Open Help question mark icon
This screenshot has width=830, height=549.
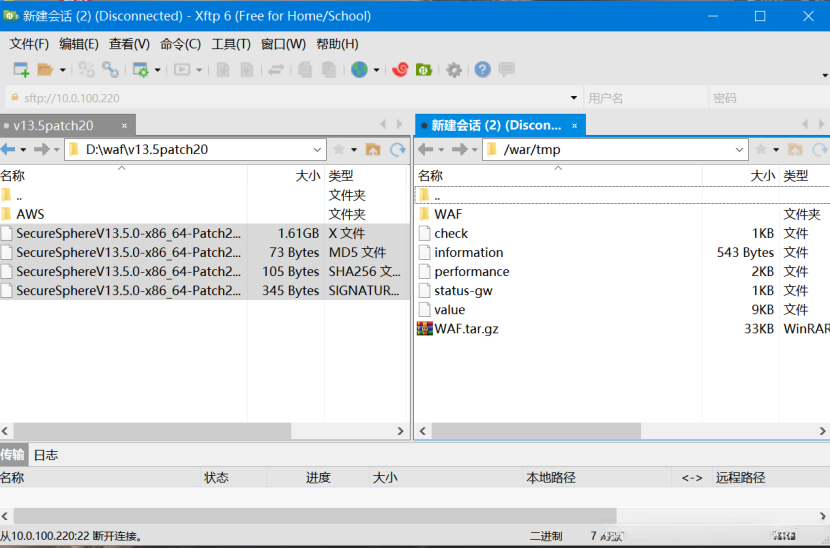pyautogui.click(x=482, y=69)
